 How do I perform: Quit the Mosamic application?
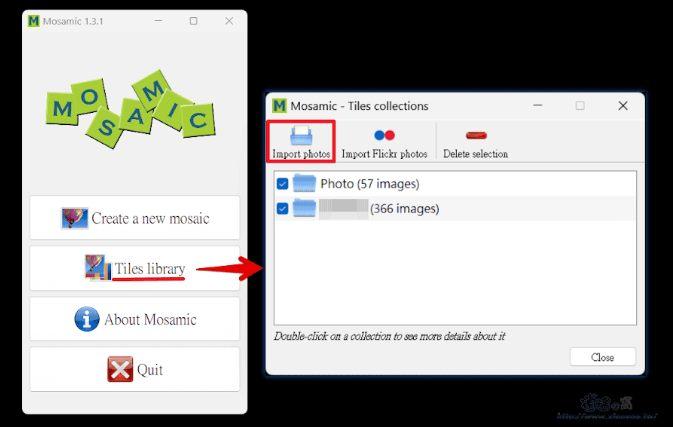[135, 369]
